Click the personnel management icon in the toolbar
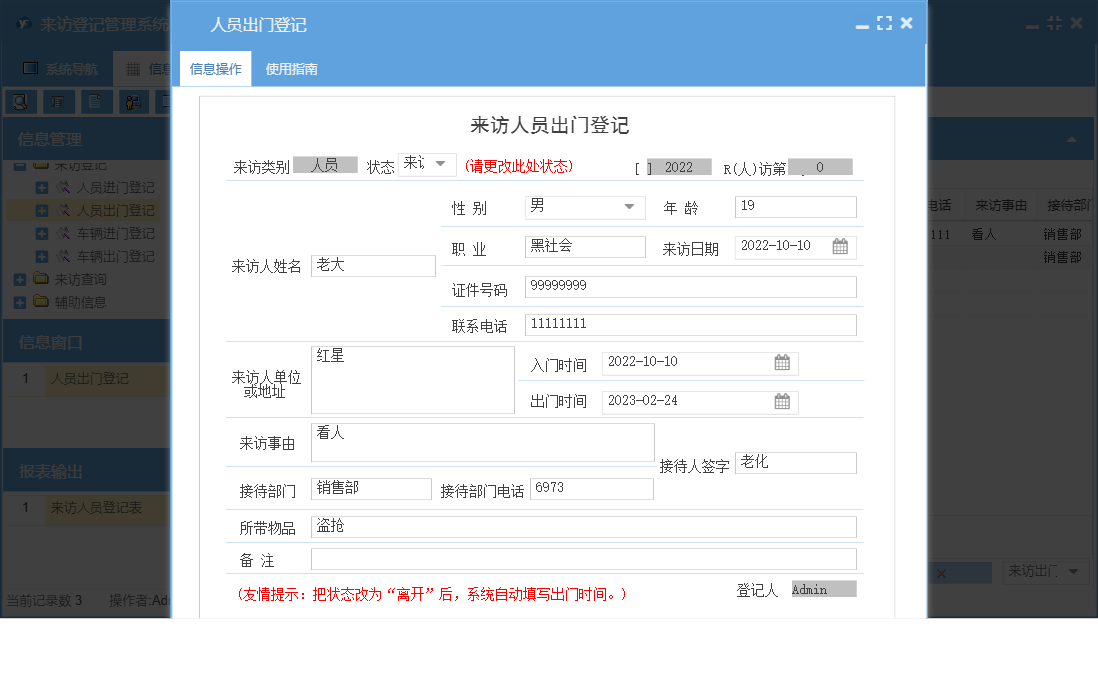Screen dimensions: 1098x685 pyautogui.click(x=132, y=101)
